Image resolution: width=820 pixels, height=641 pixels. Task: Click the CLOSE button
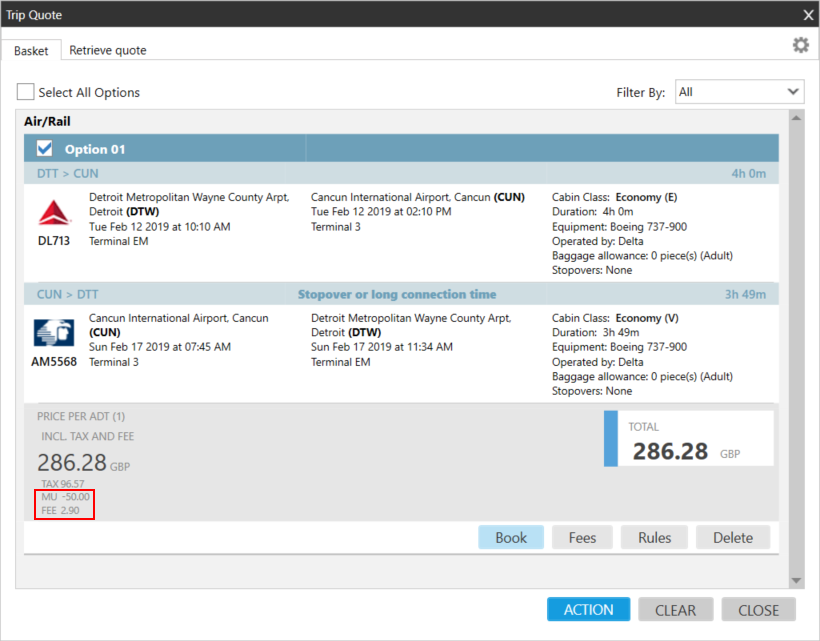758,610
